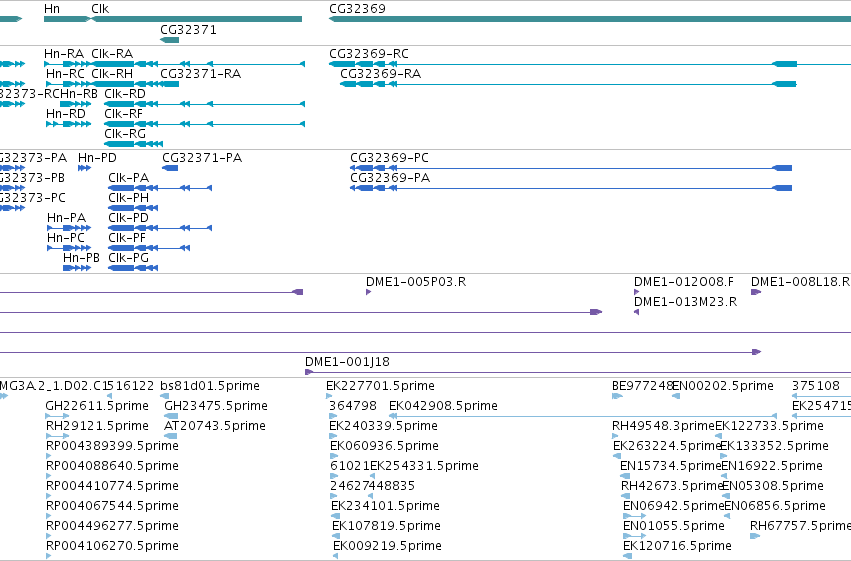Click the DME1-001J18 start arrow glyph
The height and width of the screenshot is (561, 851).
pos(309,372)
